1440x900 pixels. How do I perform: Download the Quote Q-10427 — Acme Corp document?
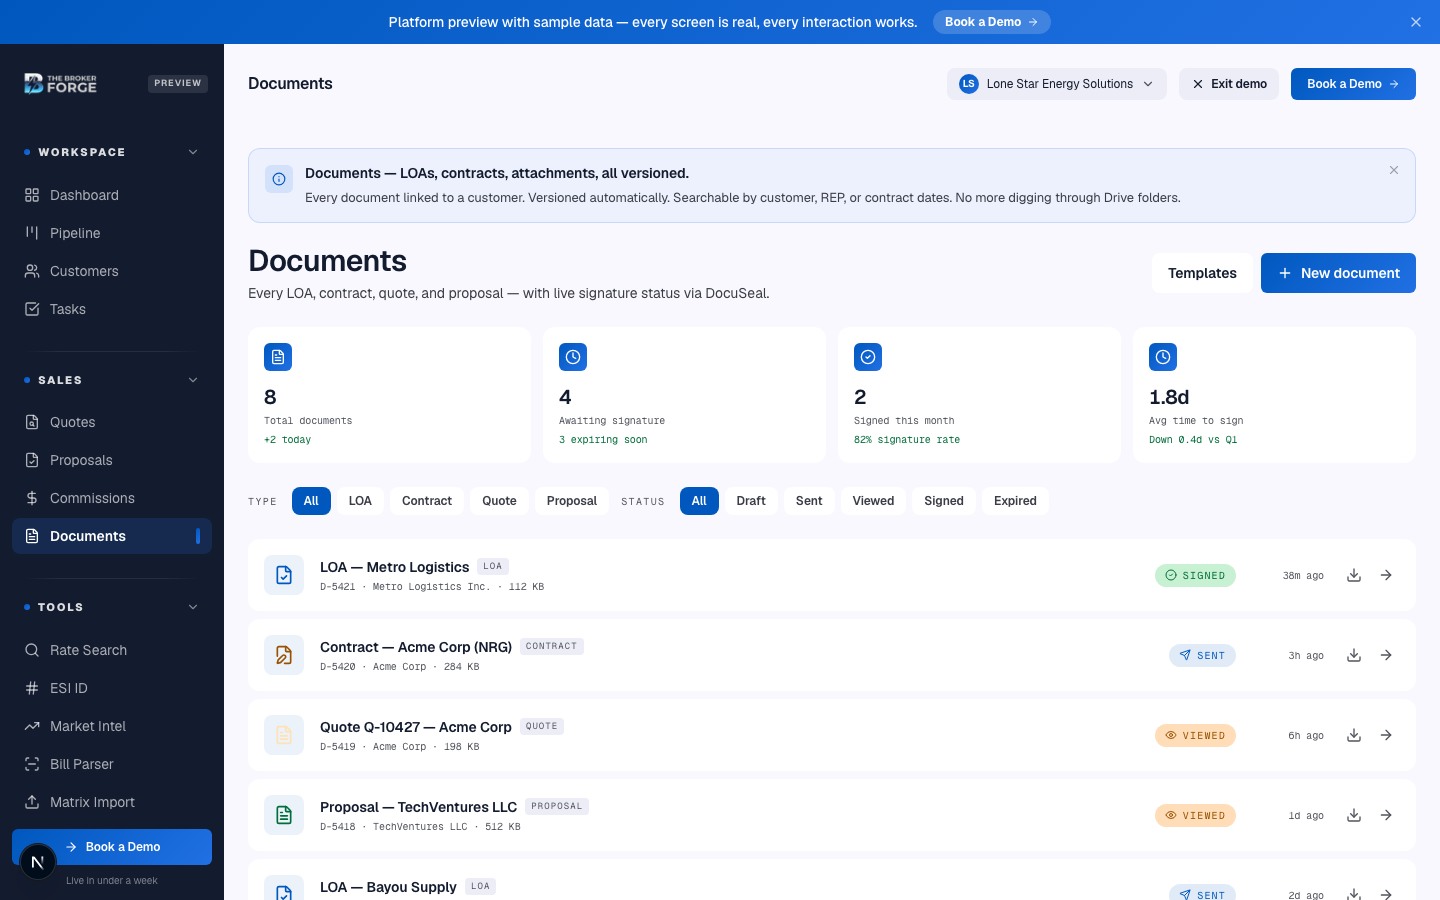1354,735
